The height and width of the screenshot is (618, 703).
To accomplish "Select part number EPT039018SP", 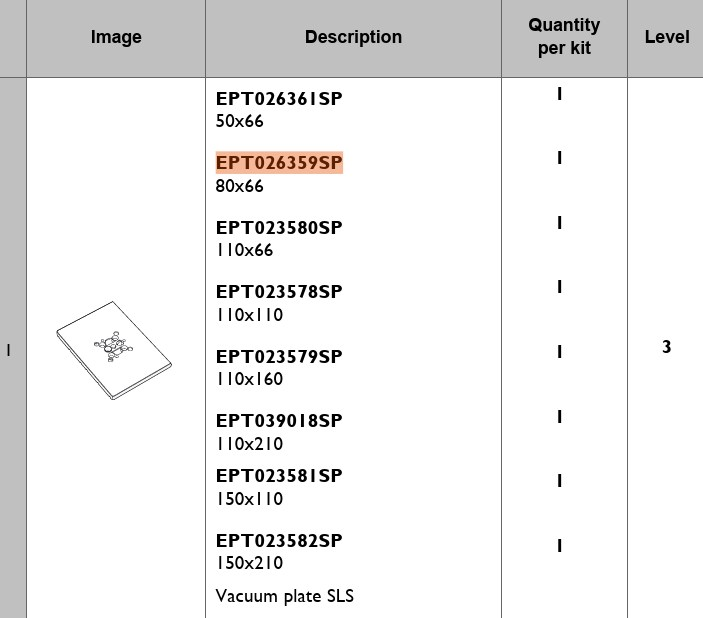I will [279, 421].
